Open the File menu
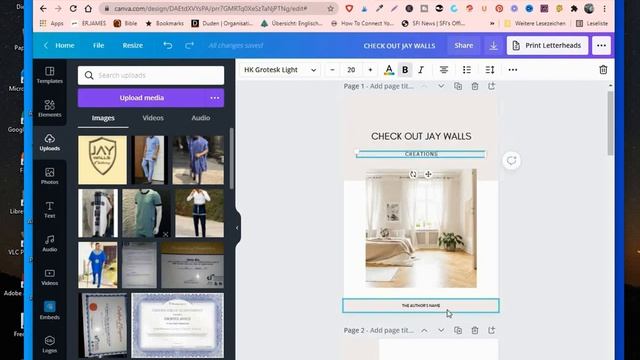 [98, 45]
